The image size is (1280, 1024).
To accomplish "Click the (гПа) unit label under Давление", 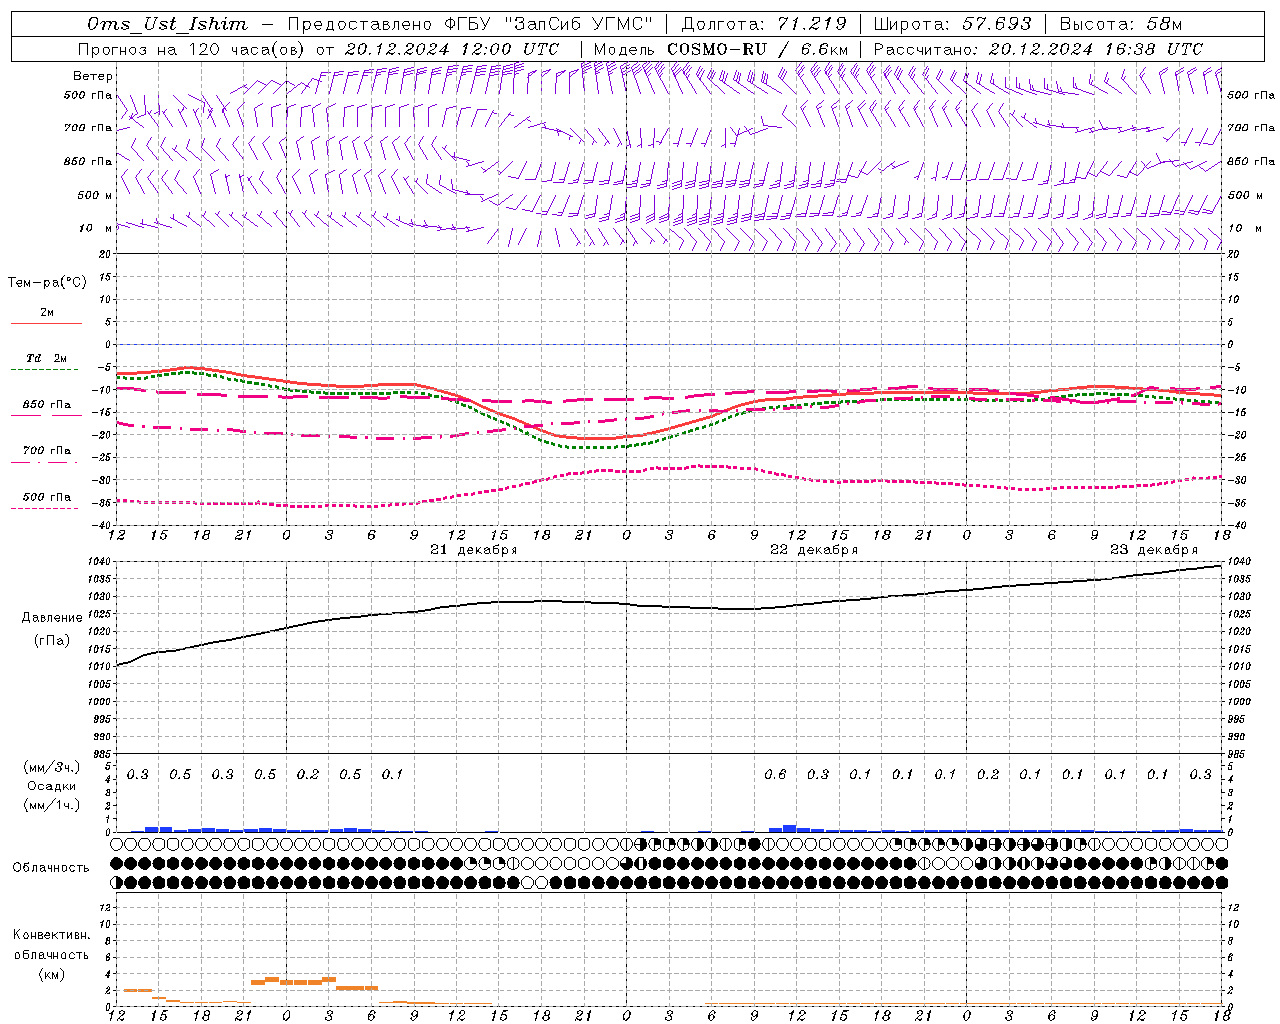I will 51,641.
